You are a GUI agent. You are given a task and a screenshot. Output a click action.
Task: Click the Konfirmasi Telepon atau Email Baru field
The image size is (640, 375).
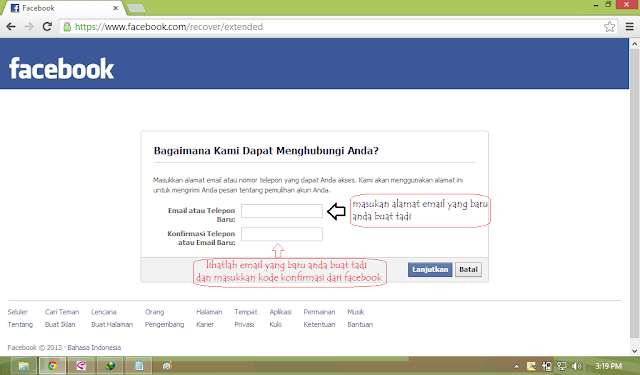[x=282, y=234]
